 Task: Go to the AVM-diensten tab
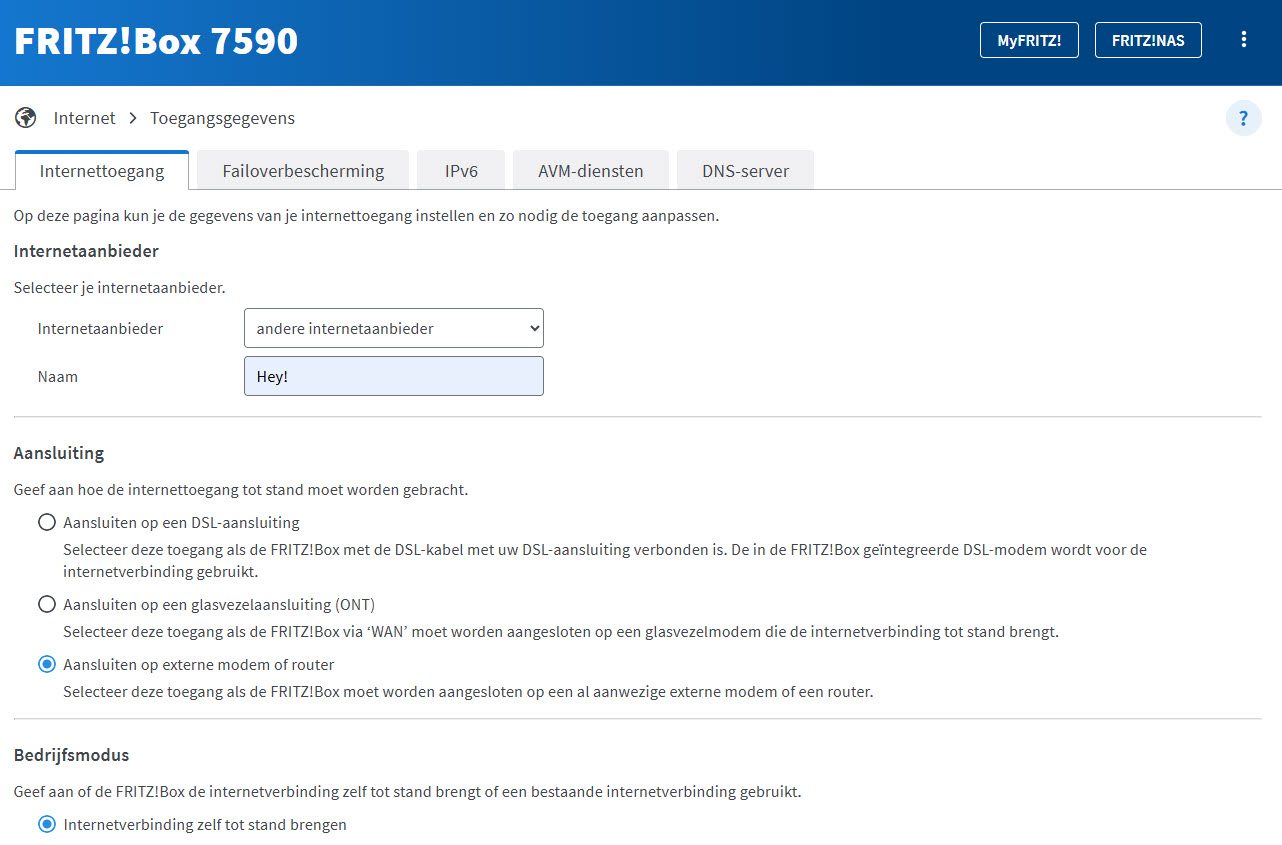point(590,171)
